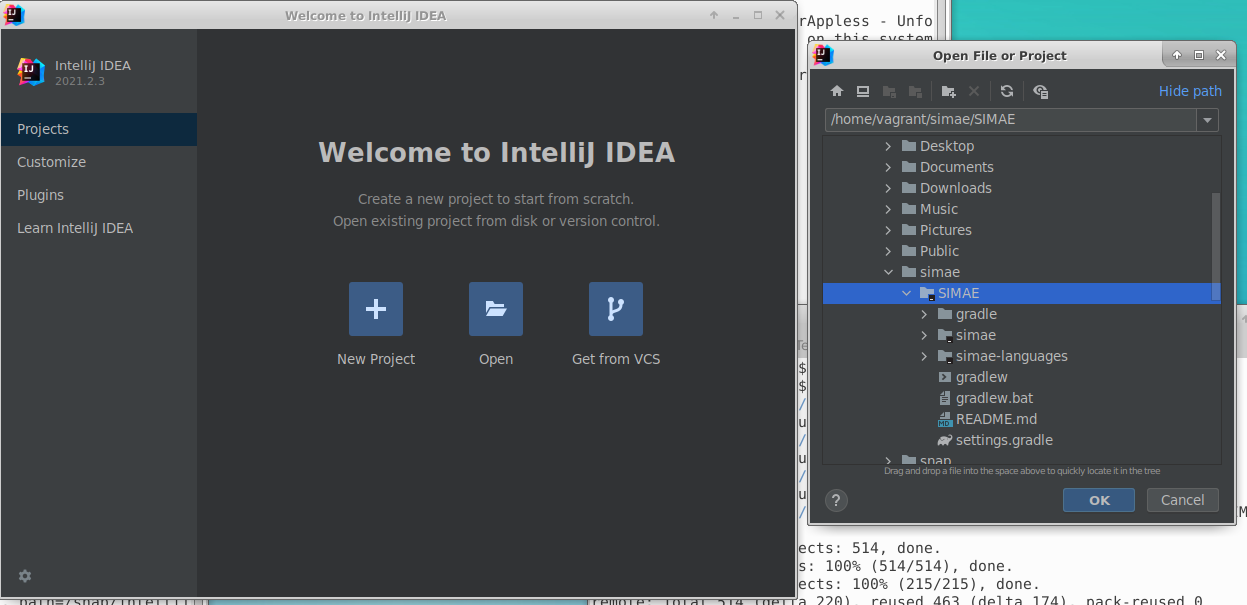1247x605 pixels.
Task: Expand the gradle folder
Action: pyautogui.click(x=924, y=314)
